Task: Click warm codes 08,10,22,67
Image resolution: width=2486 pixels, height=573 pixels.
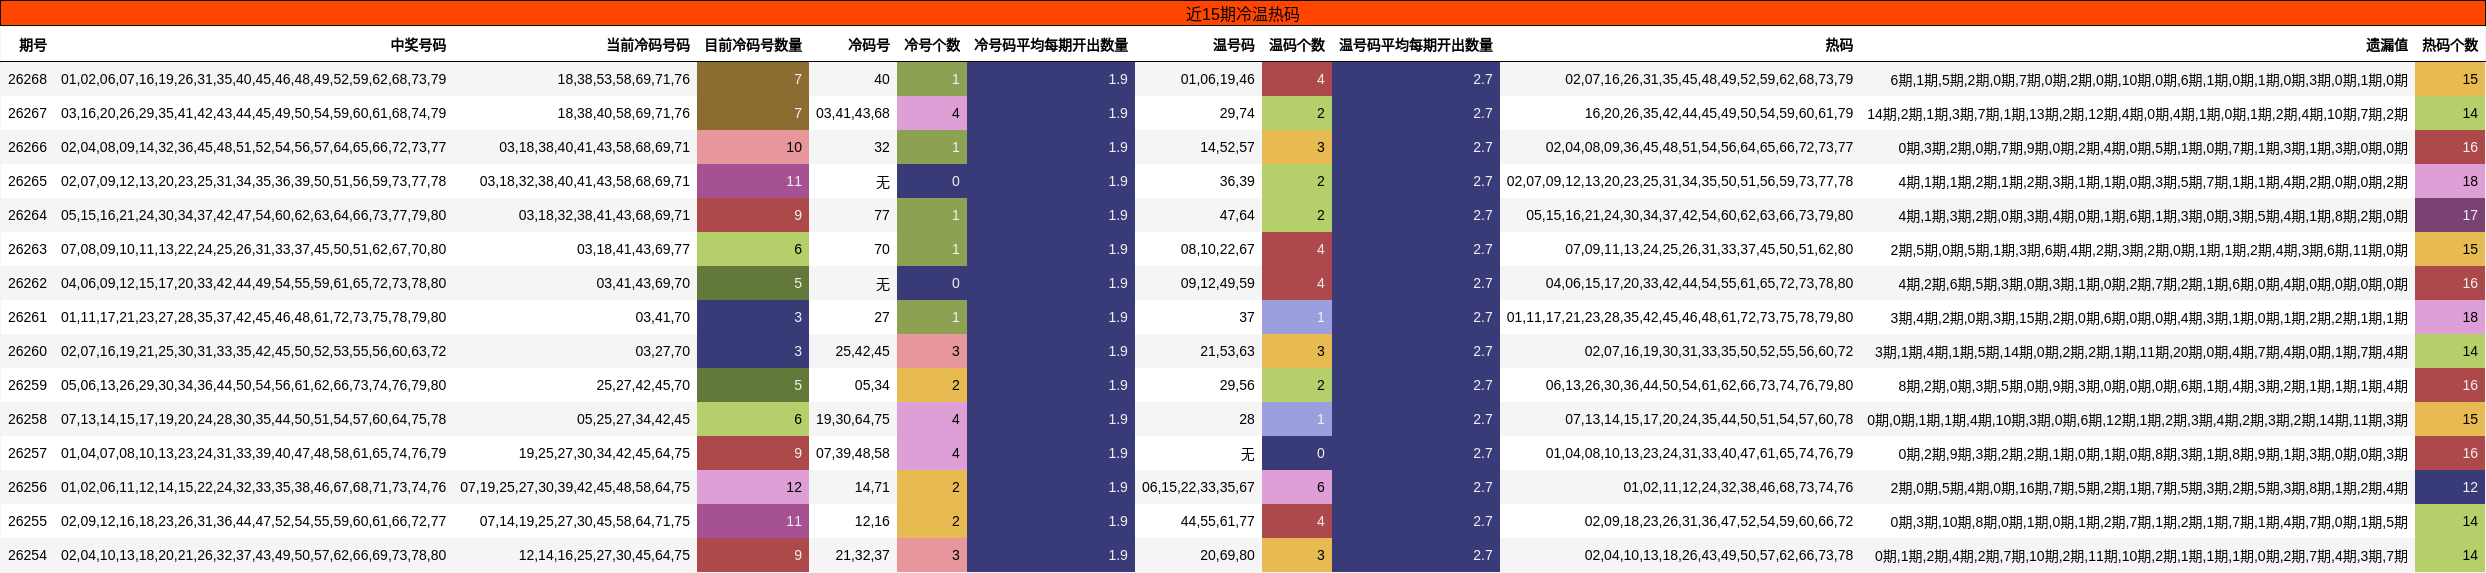Action: (x=1217, y=249)
